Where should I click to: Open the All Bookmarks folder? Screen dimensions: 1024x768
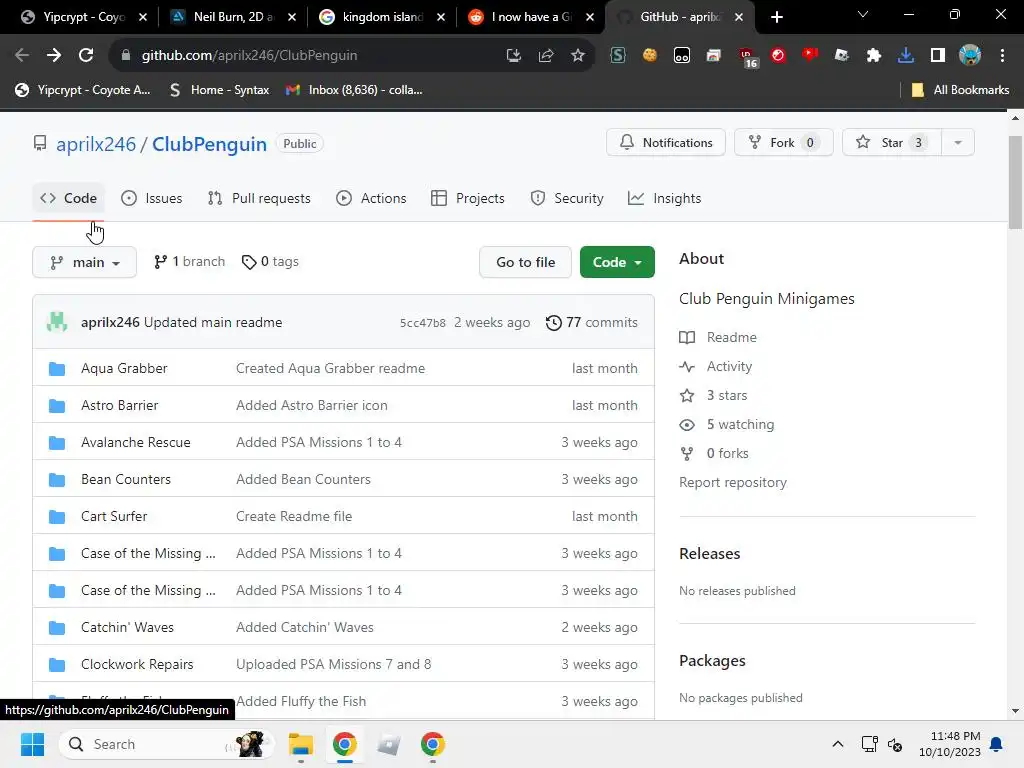pyautogui.click(x=960, y=90)
